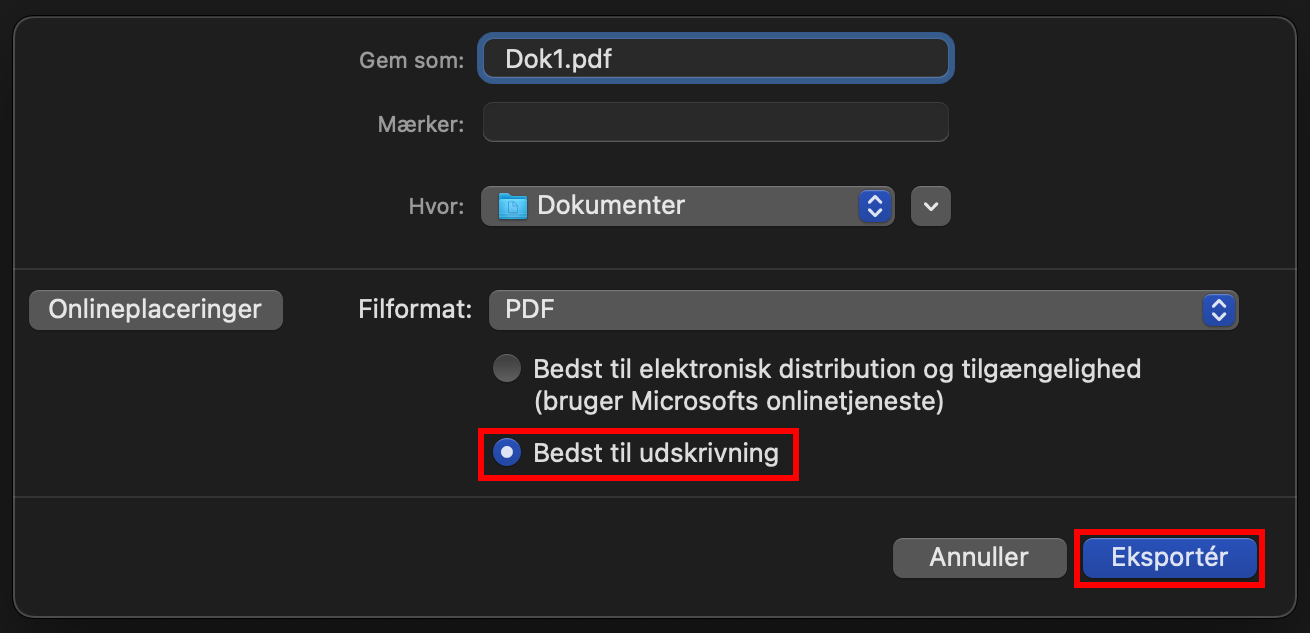Focus the Mærker tags input field
The image size is (1310, 633).
point(715,123)
